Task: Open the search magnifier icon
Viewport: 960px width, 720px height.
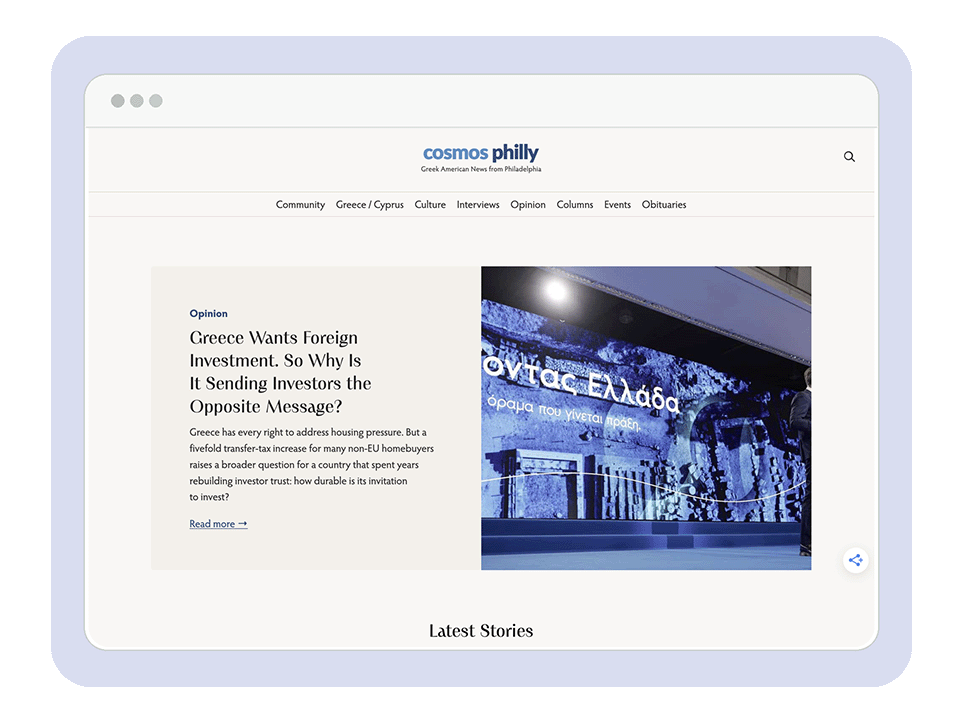Action: pos(849,157)
